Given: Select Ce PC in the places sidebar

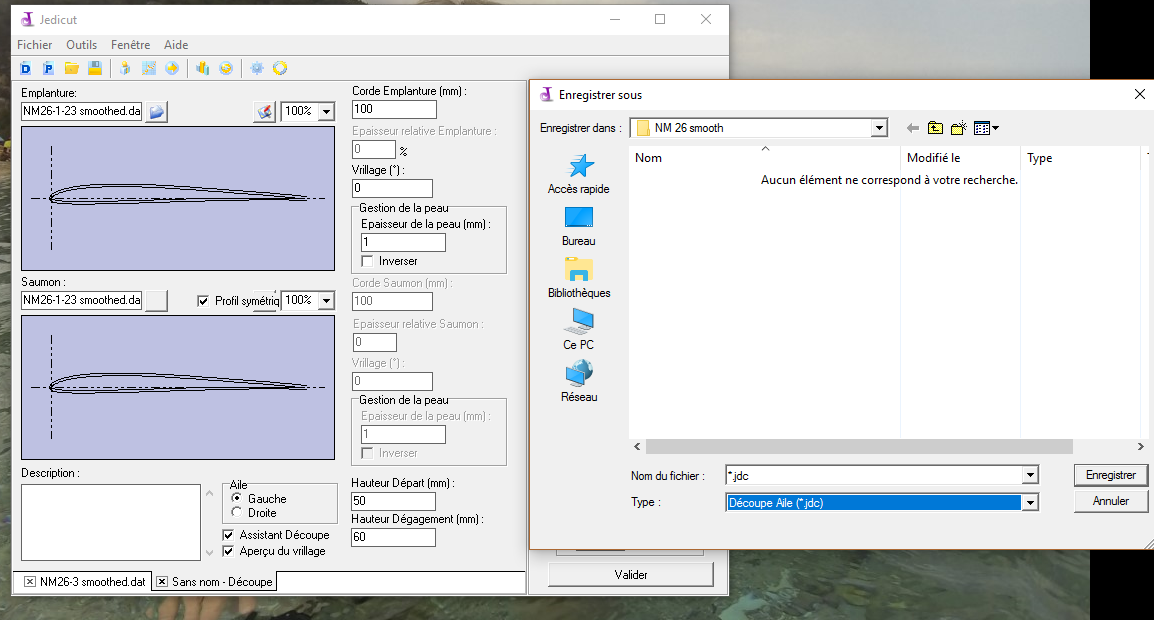Looking at the screenshot, I should 578,329.
